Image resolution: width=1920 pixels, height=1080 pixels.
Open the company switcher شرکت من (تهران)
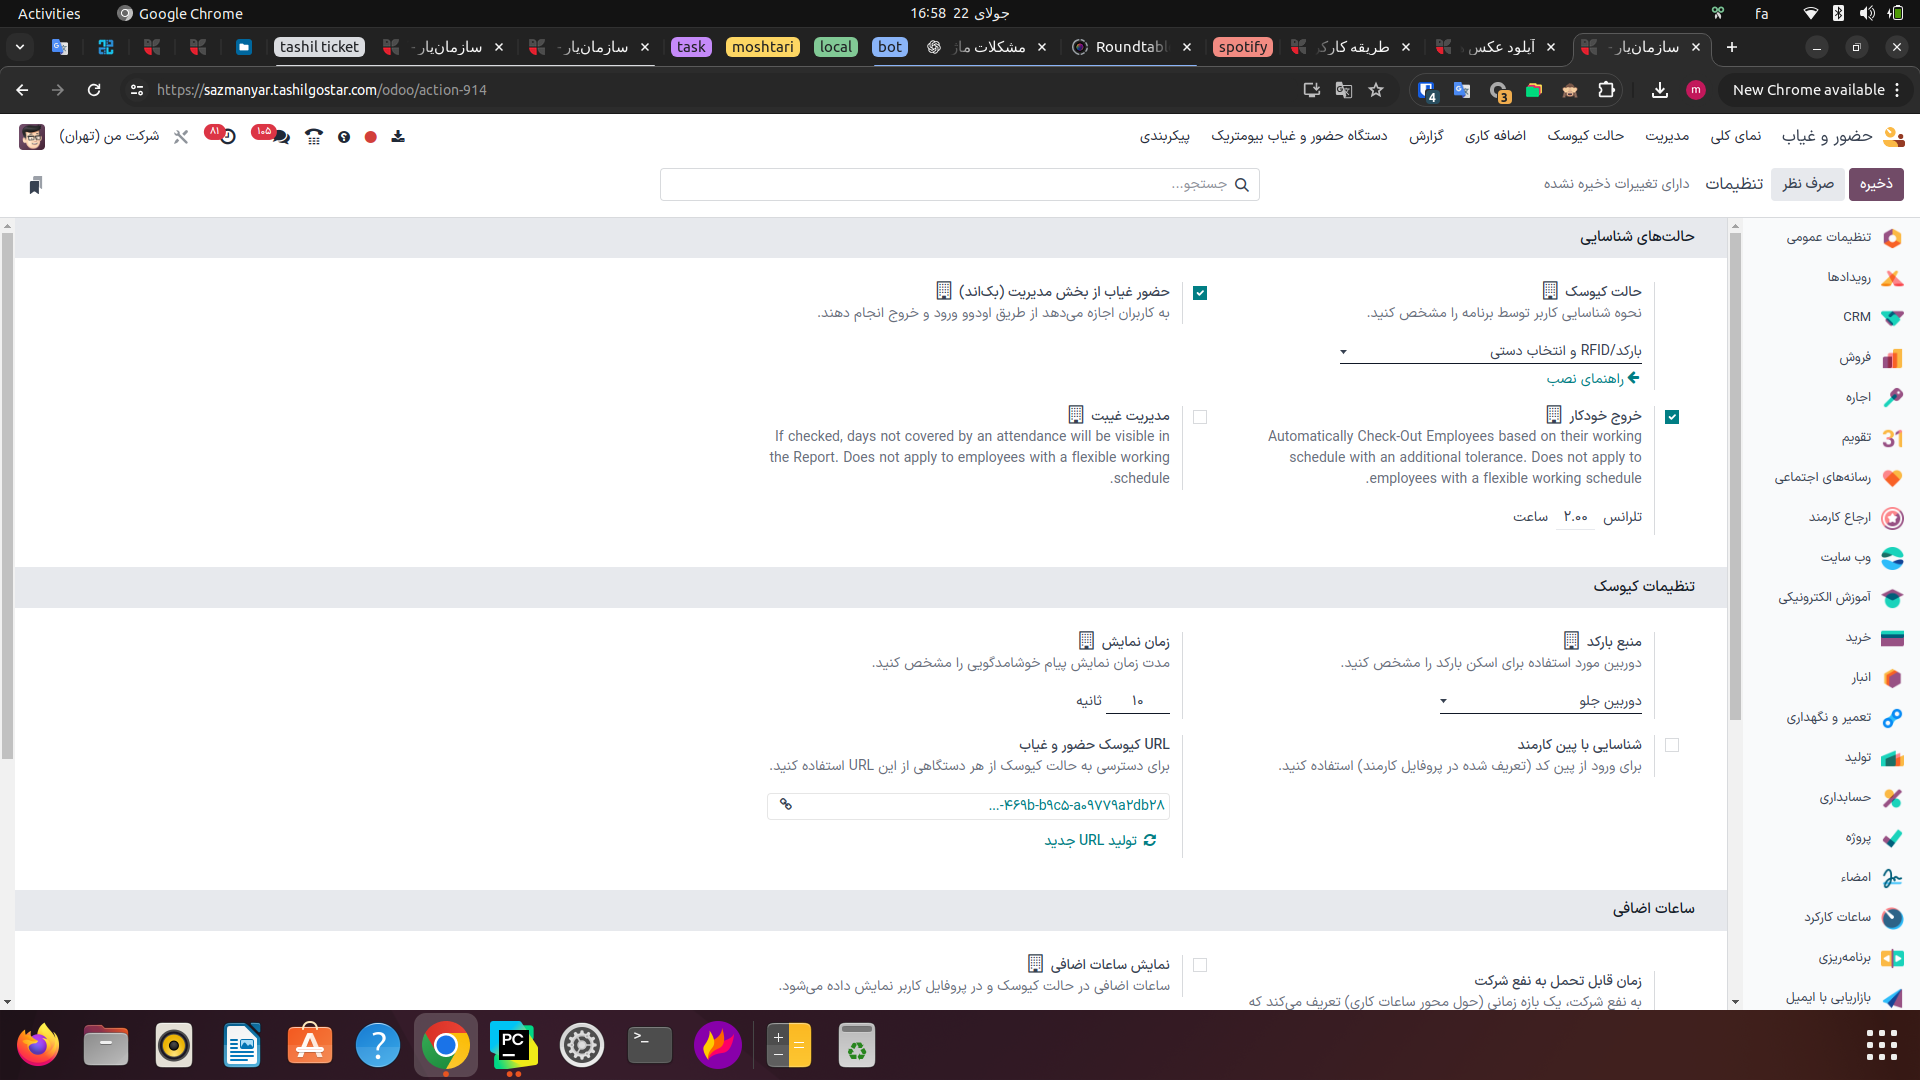108,136
